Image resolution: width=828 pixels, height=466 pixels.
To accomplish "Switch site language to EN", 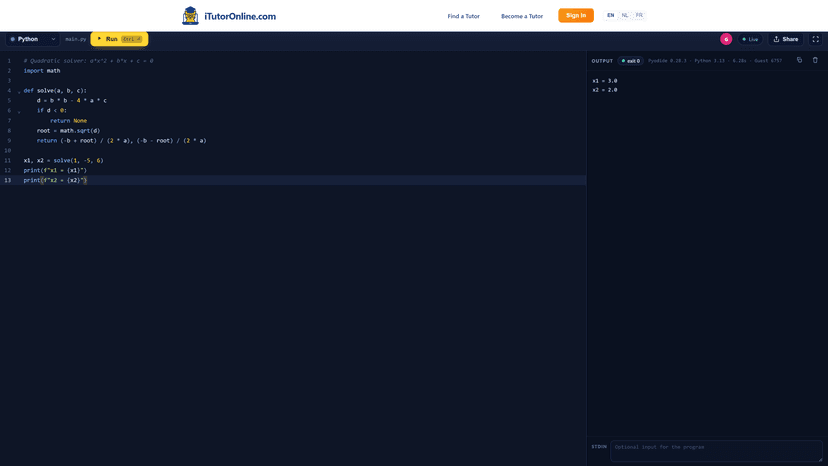I will (610, 15).
